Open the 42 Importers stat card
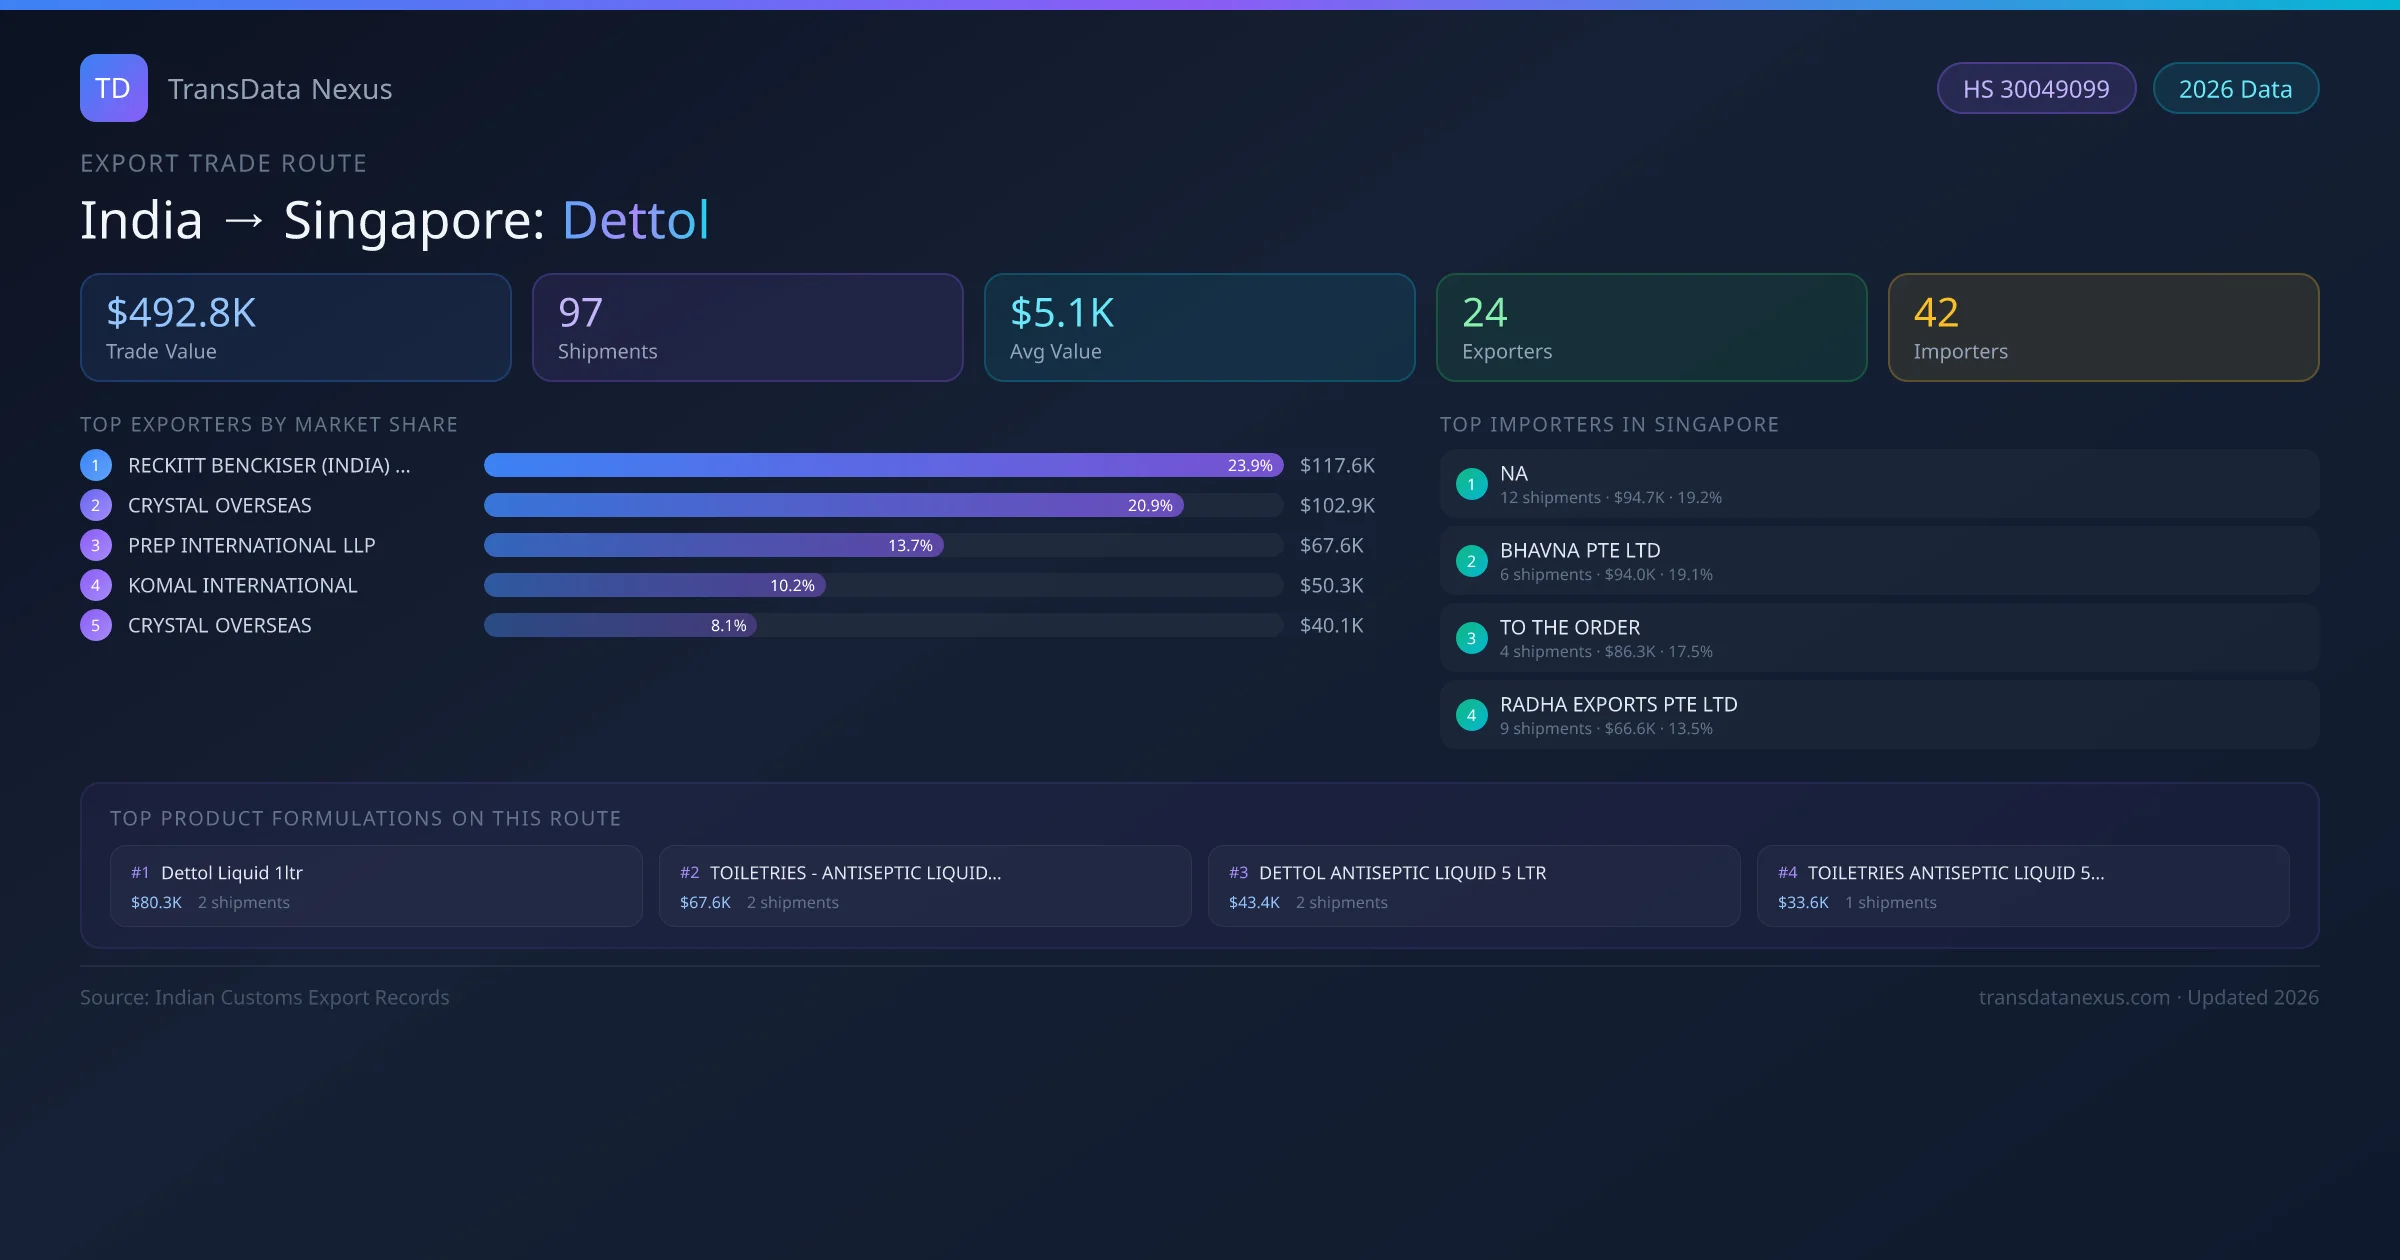 (x=2103, y=328)
